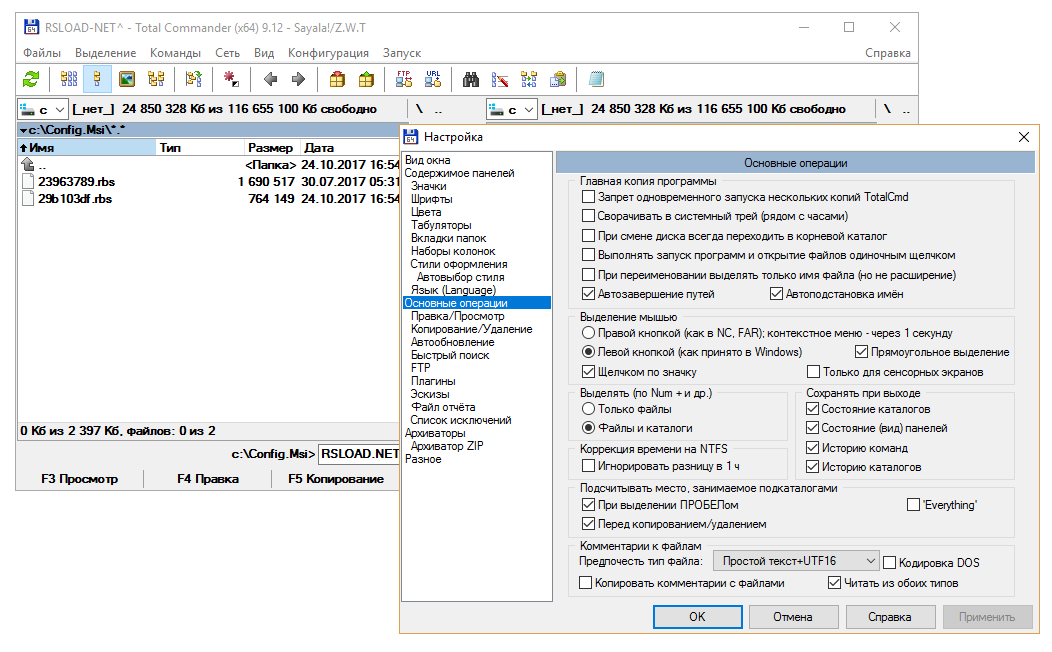Screen dimensions: 1052x652
Task: Open the FTP connect toolbar icon
Action: pos(404,79)
